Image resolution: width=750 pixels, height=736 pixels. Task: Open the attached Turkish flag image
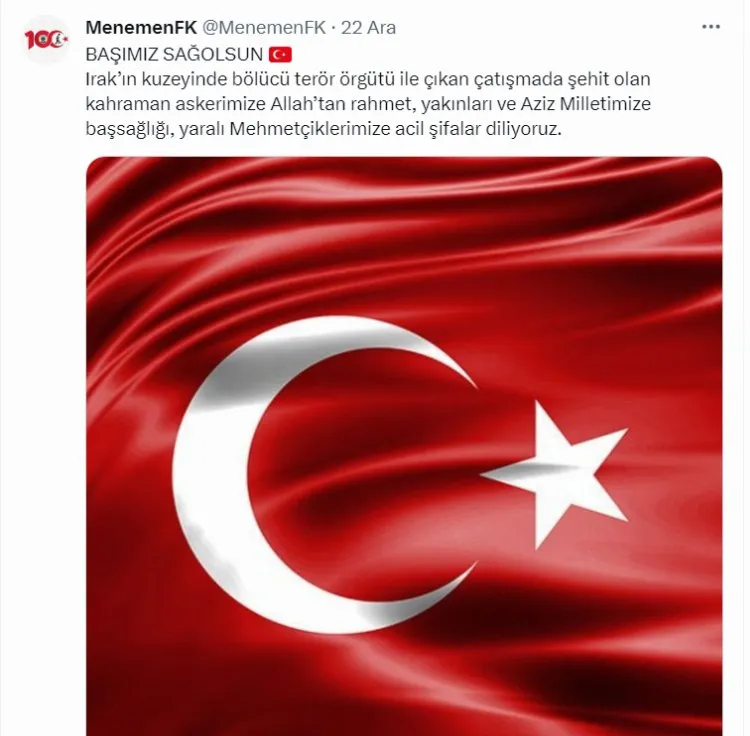pos(404,446)
